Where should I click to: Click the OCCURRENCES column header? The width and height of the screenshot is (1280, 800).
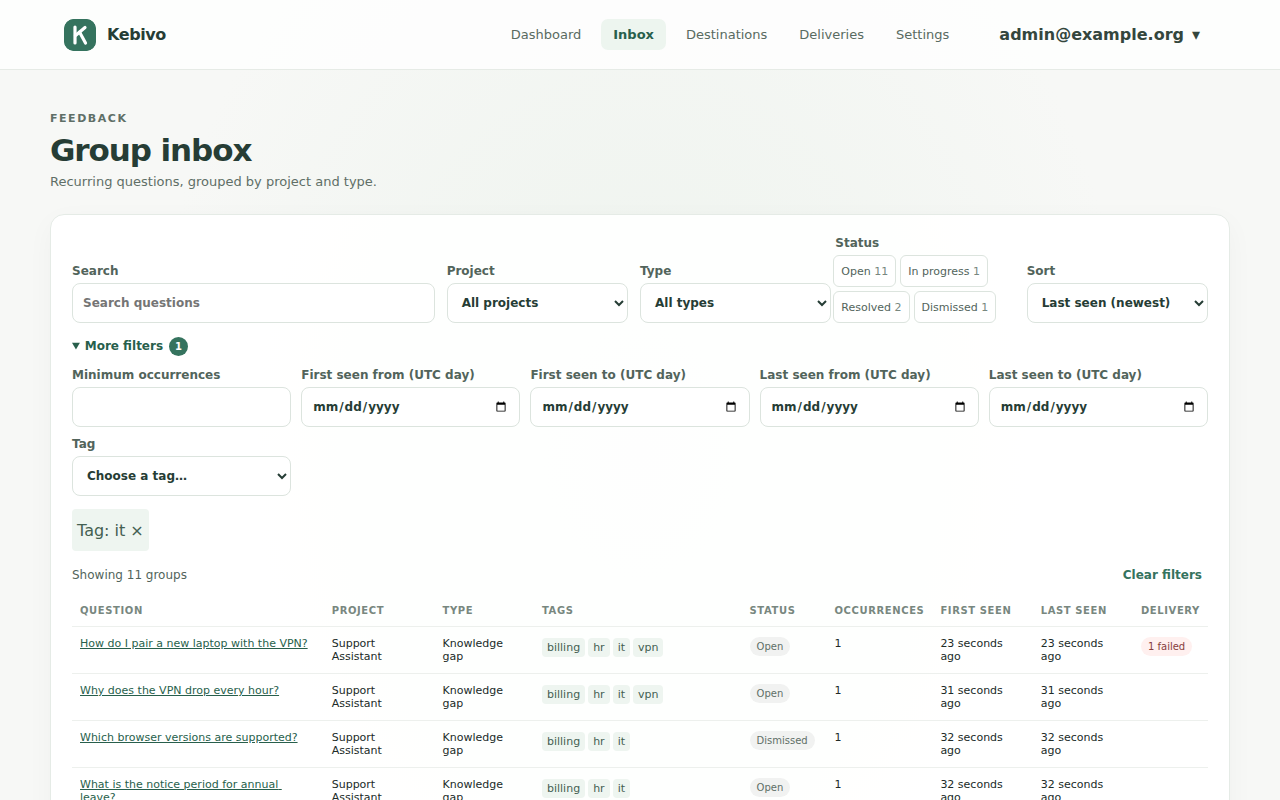click(879, 610)
